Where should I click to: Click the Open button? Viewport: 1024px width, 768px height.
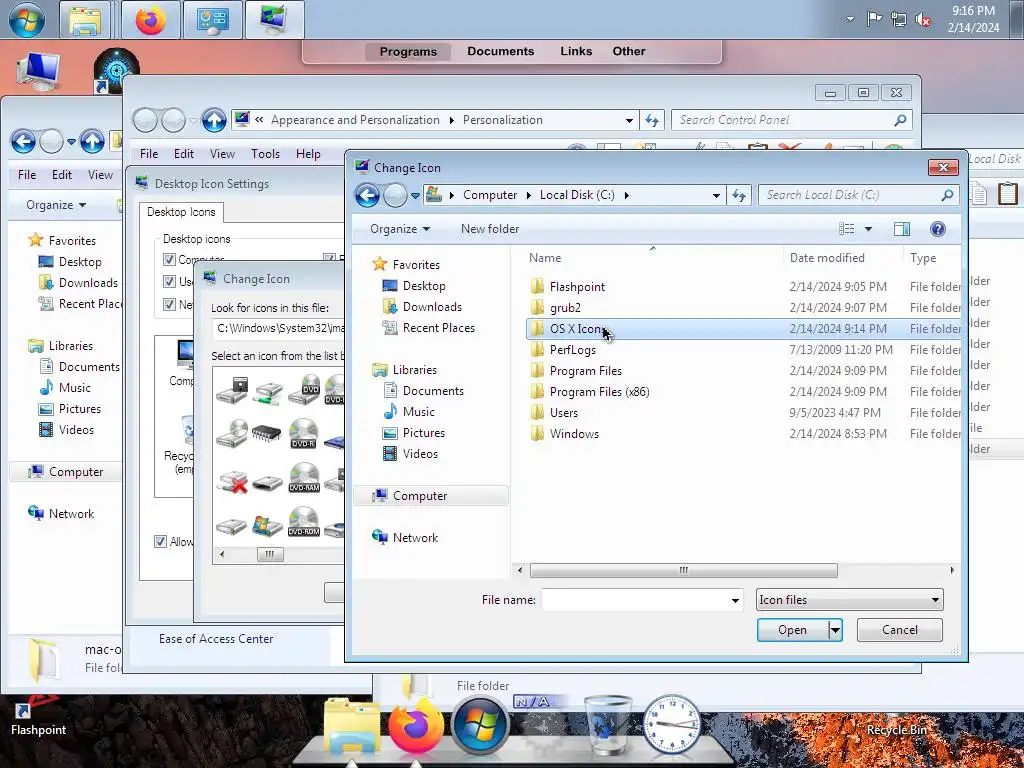pos(793,630)
